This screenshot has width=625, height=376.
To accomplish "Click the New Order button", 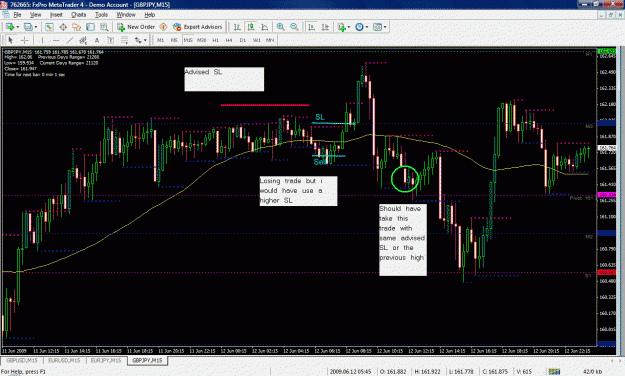I will click(136, 27).
